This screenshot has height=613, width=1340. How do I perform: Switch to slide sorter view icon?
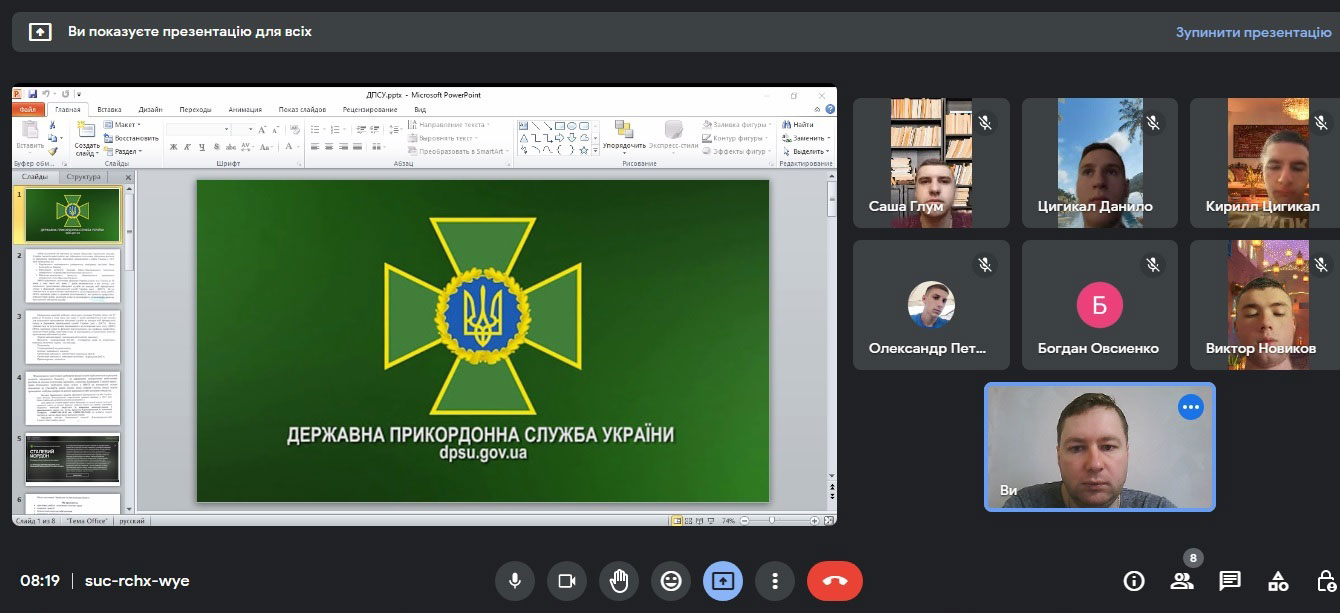(x=689, y=521)
